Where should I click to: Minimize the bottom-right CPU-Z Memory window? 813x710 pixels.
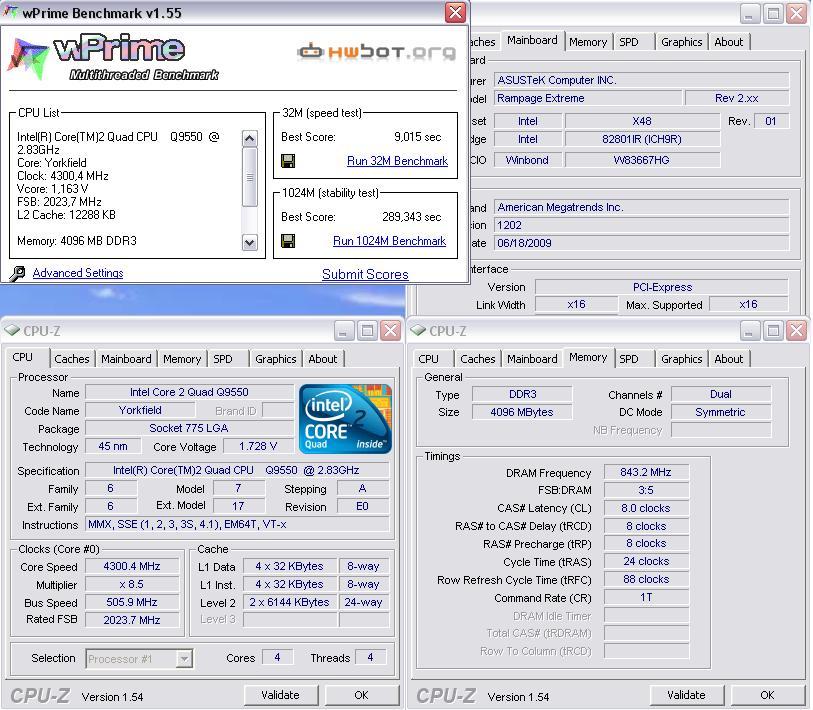749,330
